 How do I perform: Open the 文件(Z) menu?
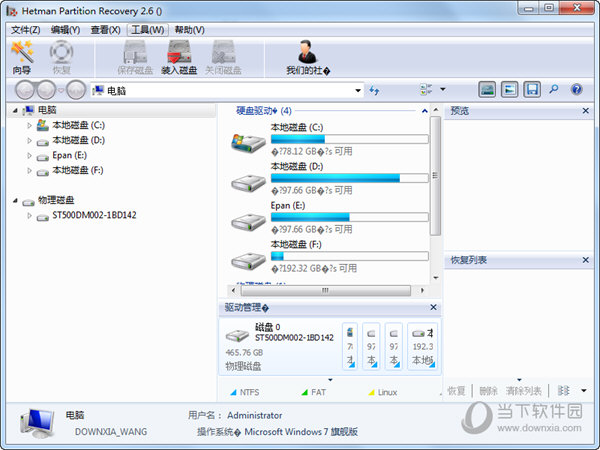[26, 30]
